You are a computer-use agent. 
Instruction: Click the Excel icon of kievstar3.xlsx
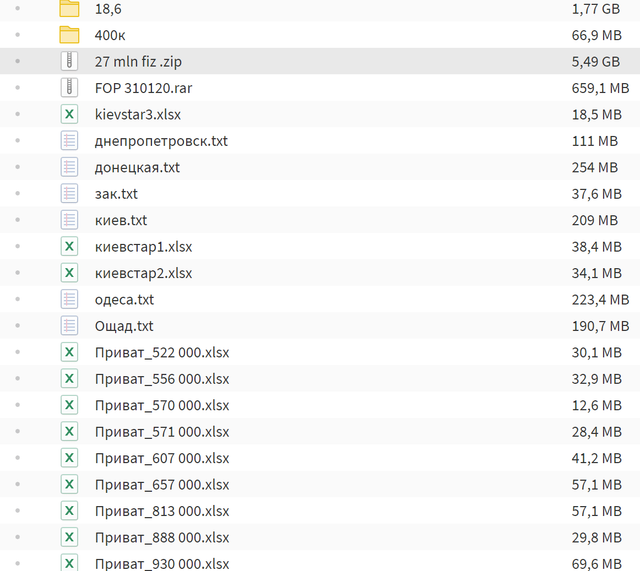(x=69, y=114)
